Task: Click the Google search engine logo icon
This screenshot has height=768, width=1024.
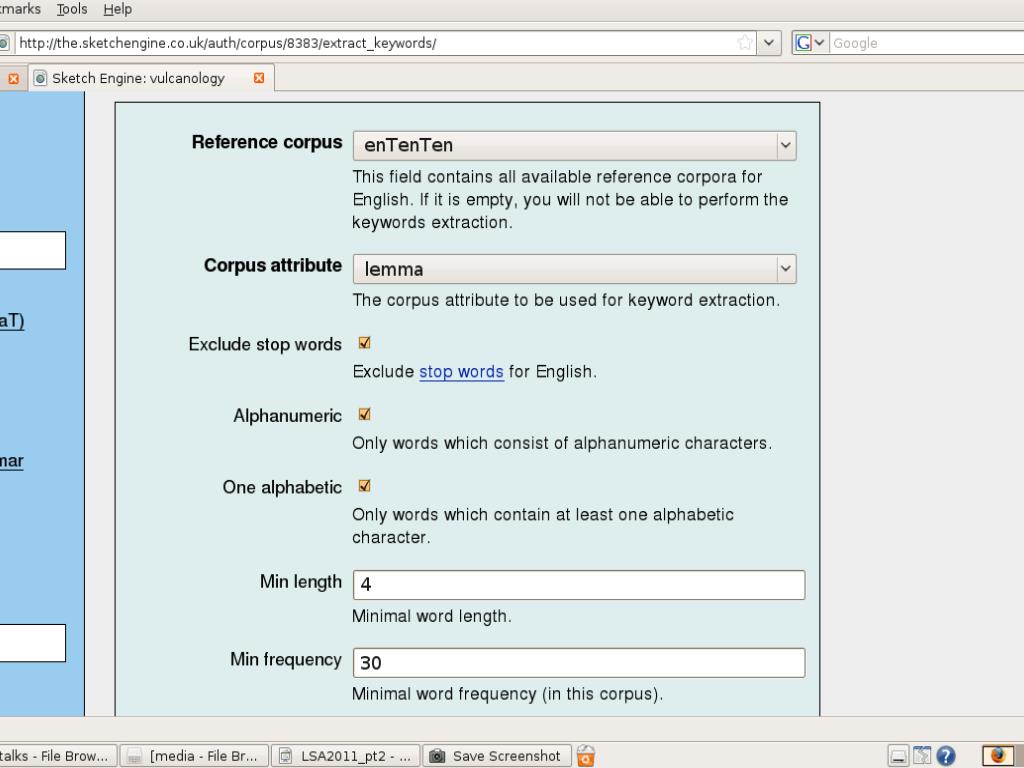Action: tap(803, 43)
